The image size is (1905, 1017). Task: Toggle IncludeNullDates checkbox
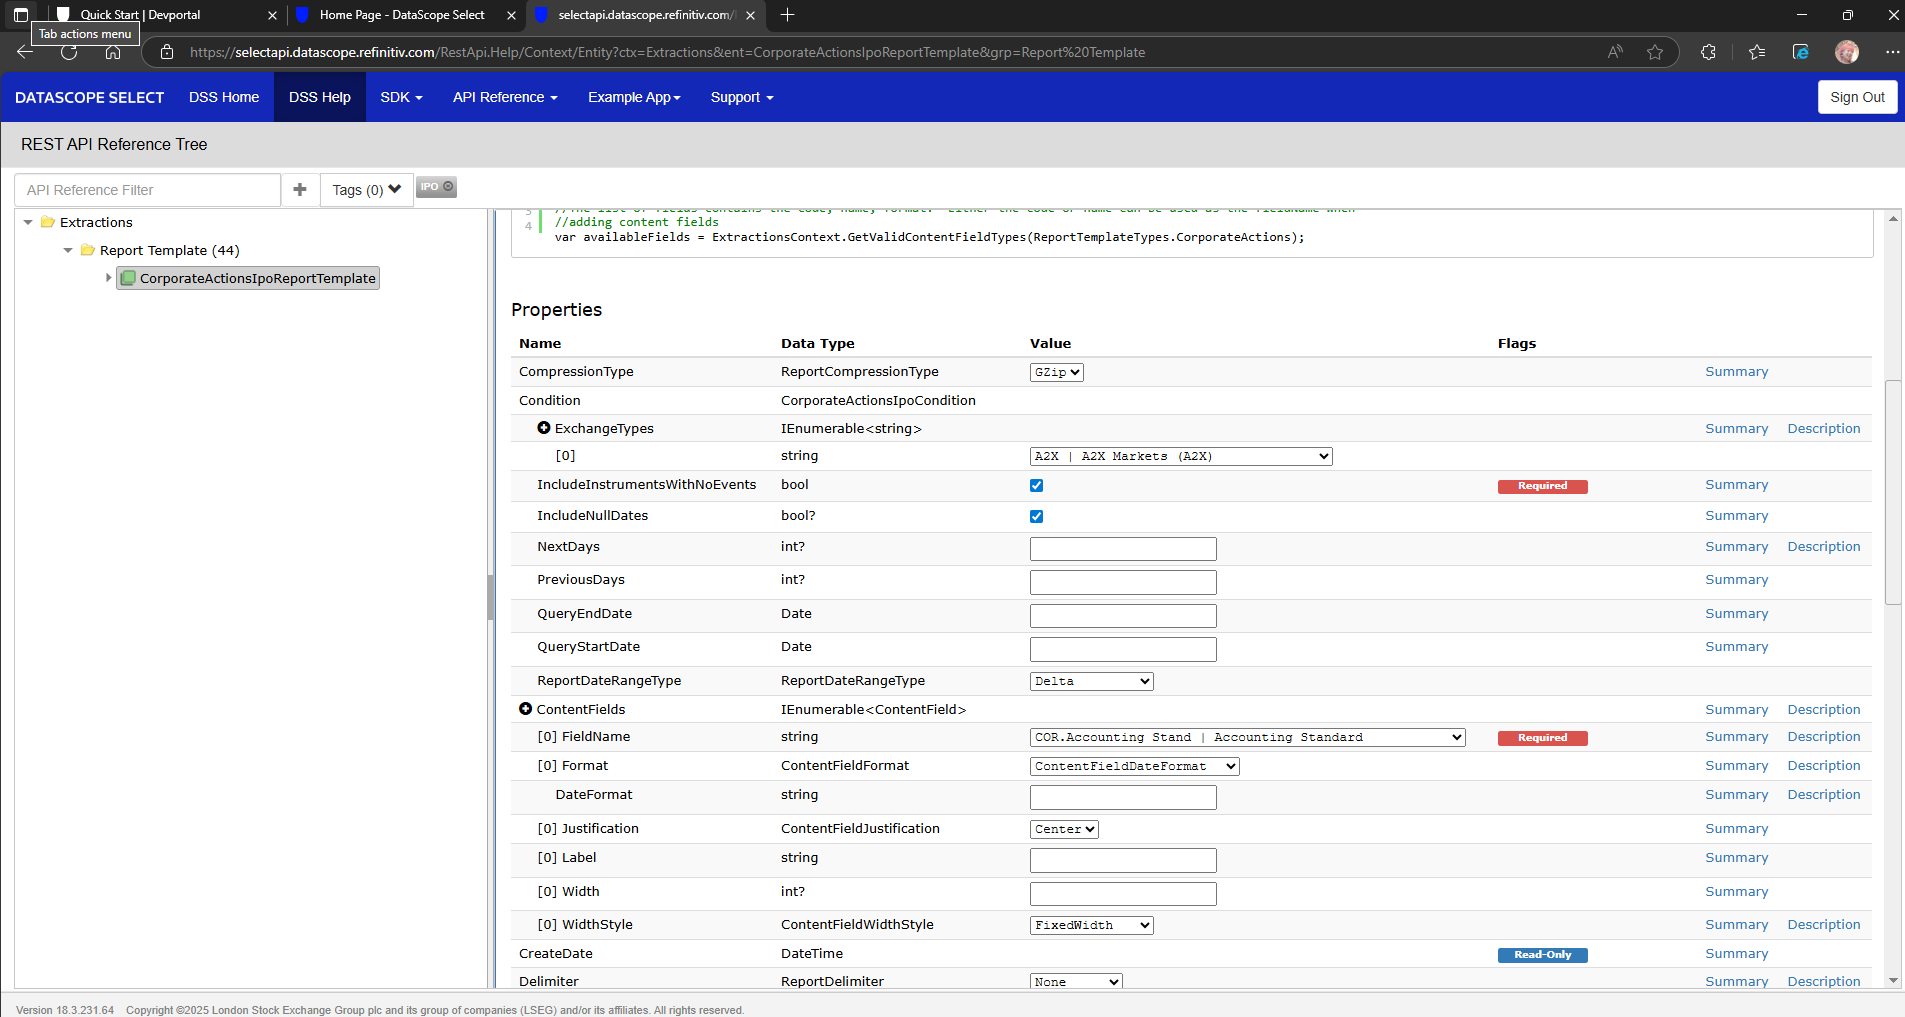coord(1036,516)
